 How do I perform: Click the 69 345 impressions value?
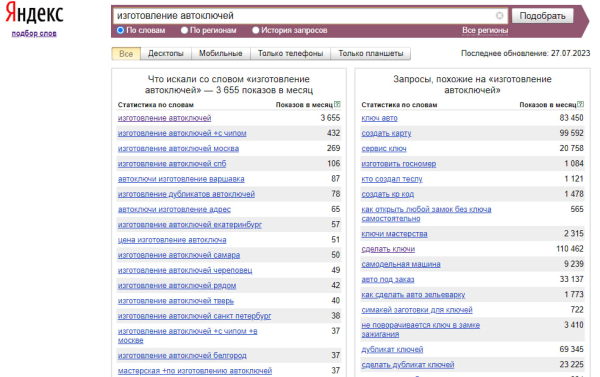(x=571, y=349)
